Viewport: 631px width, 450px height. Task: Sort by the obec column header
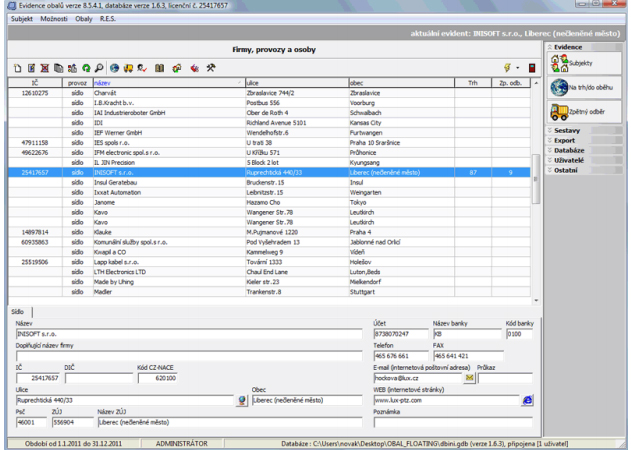401,83
